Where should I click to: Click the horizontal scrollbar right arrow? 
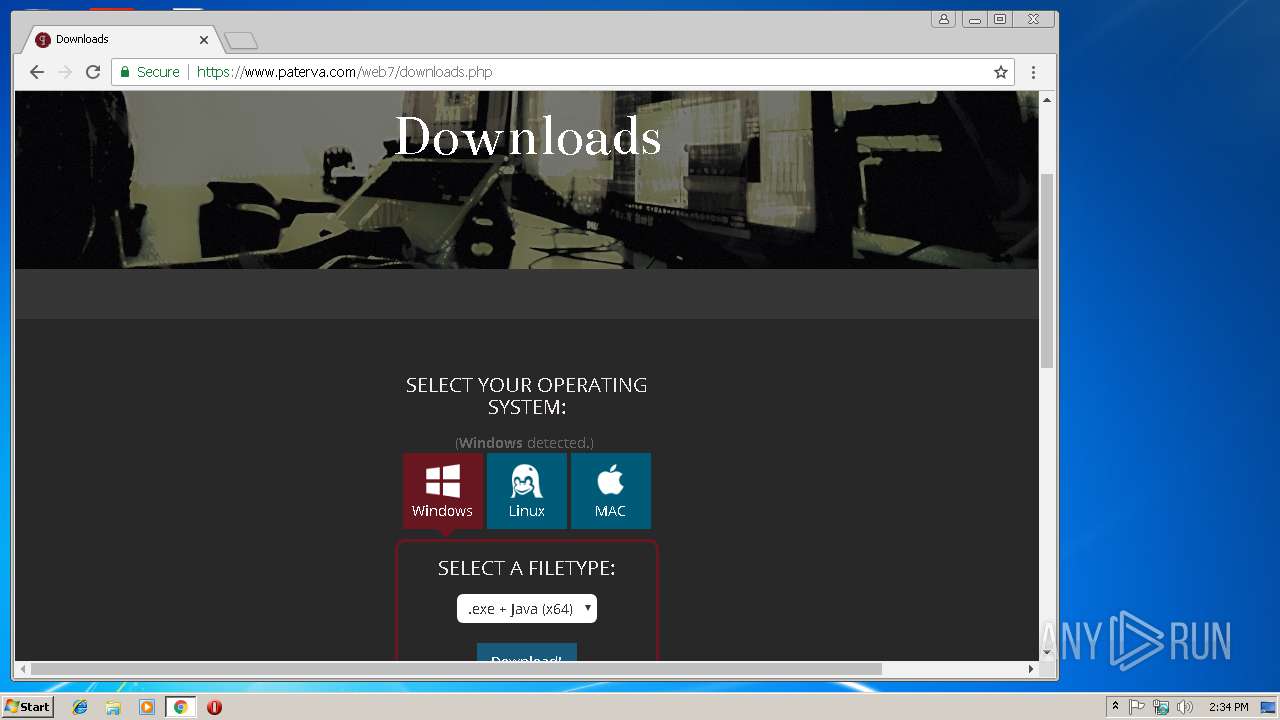1032,669
